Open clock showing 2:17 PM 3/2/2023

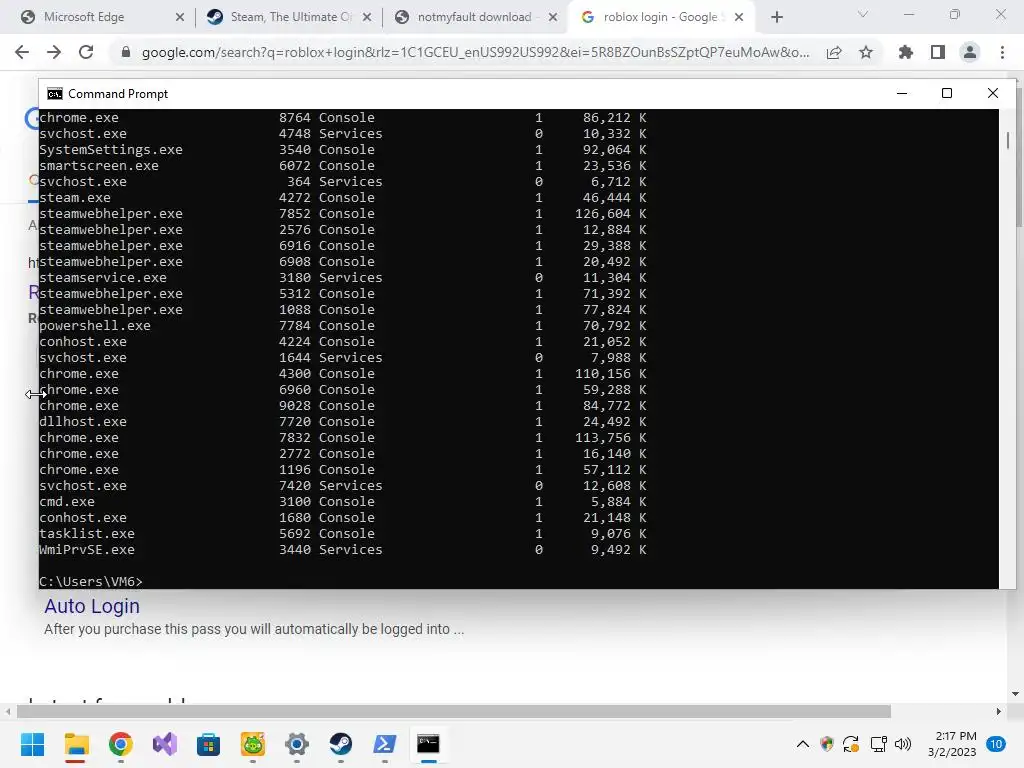pos(952,744)
